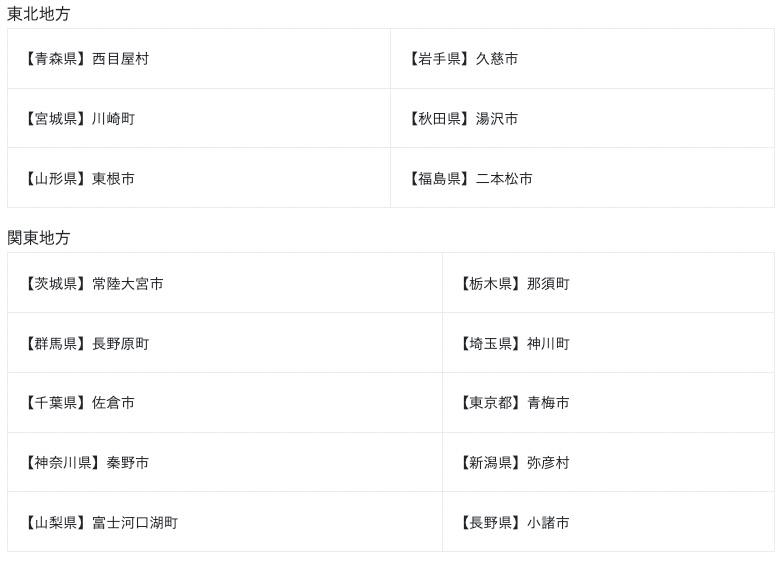Select the 福島県 二本松市 cell

coord(469,179)
